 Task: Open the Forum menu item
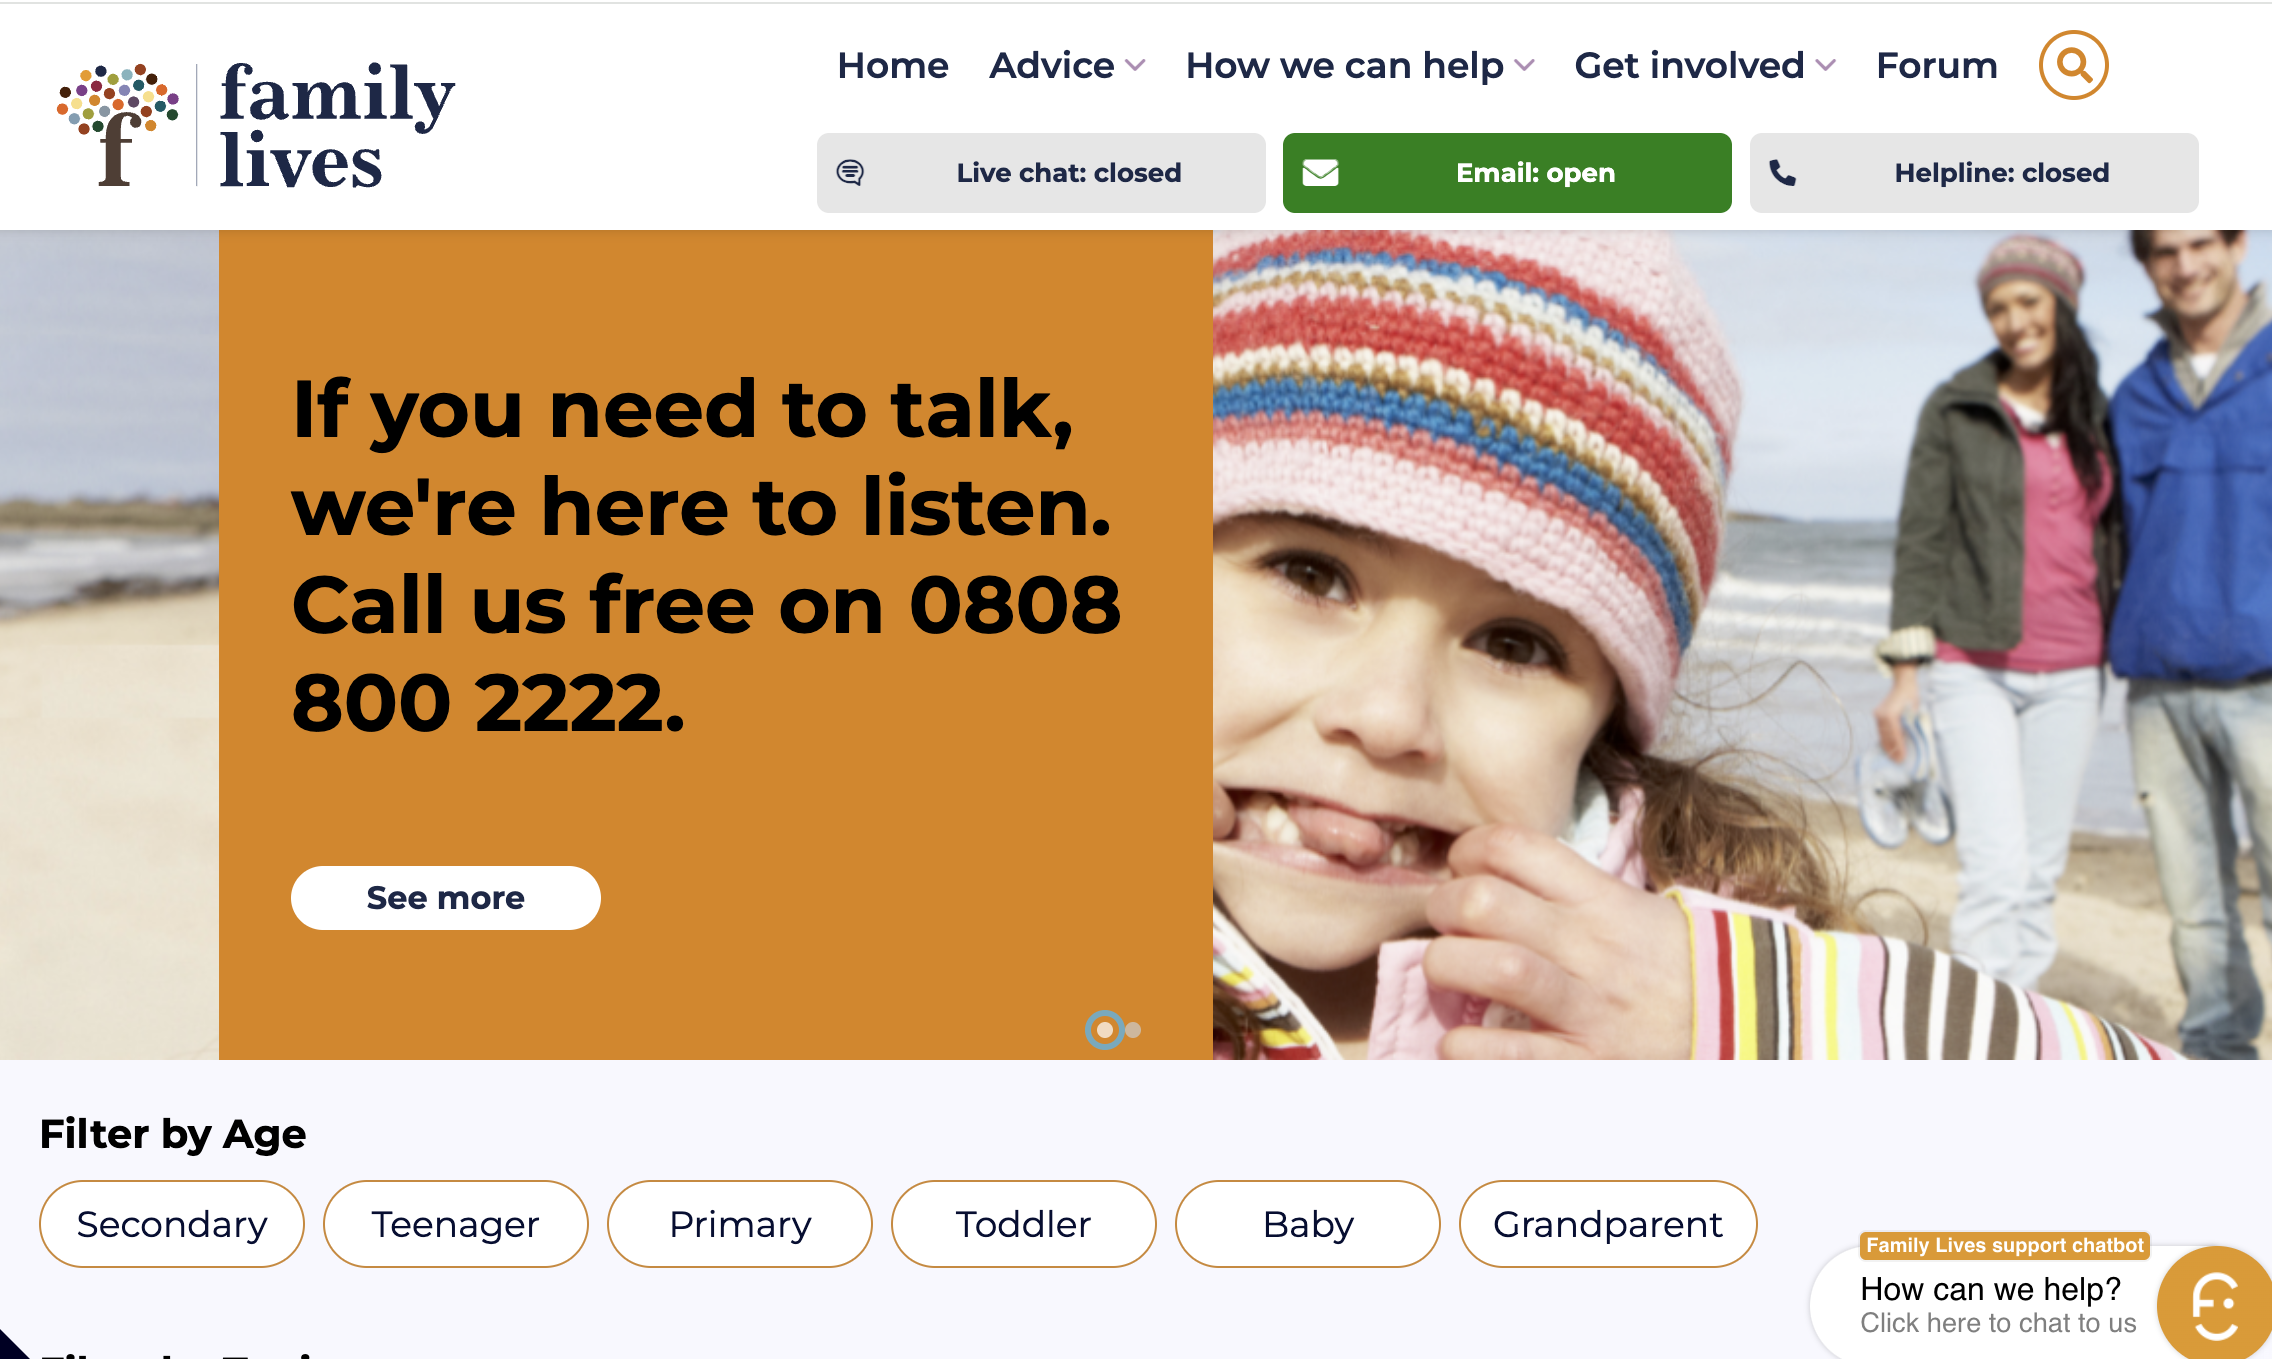1937,66
